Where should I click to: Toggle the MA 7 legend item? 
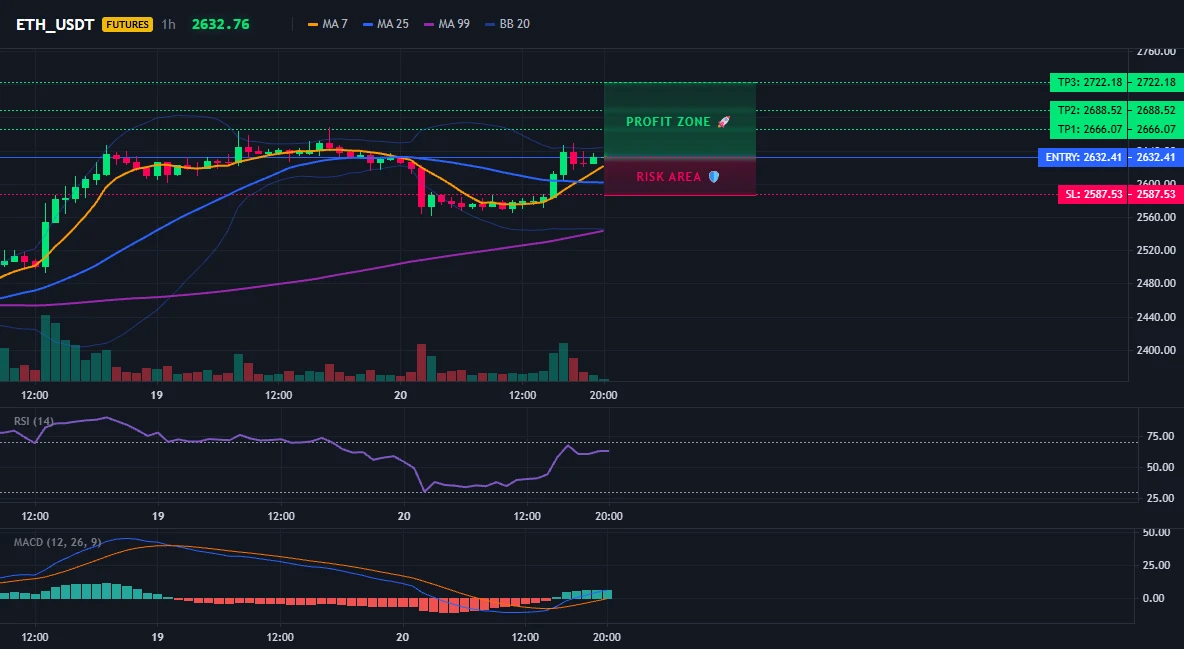(328, 24)
